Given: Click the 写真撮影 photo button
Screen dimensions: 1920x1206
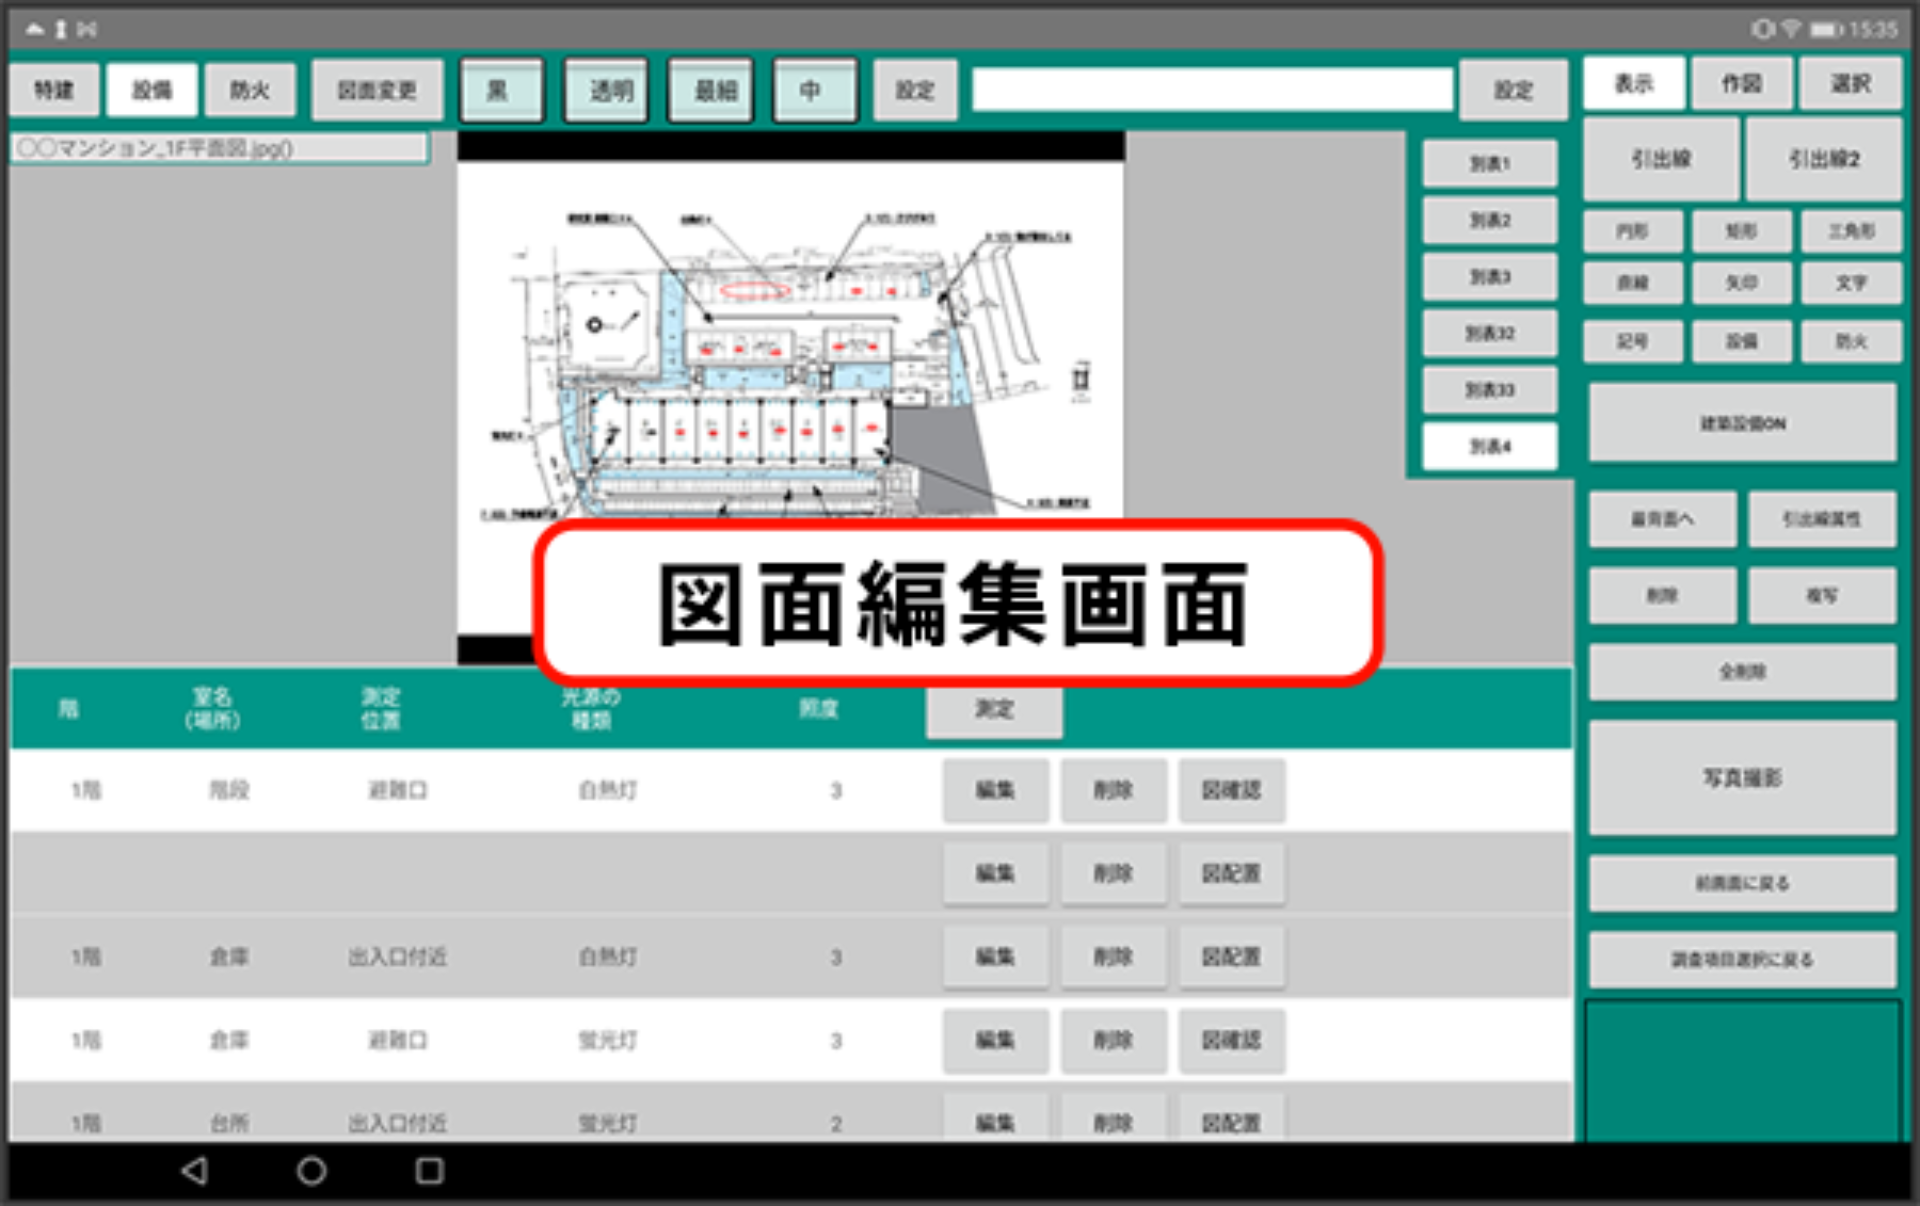Looking at the screenshot, I should pos(1743,778).
